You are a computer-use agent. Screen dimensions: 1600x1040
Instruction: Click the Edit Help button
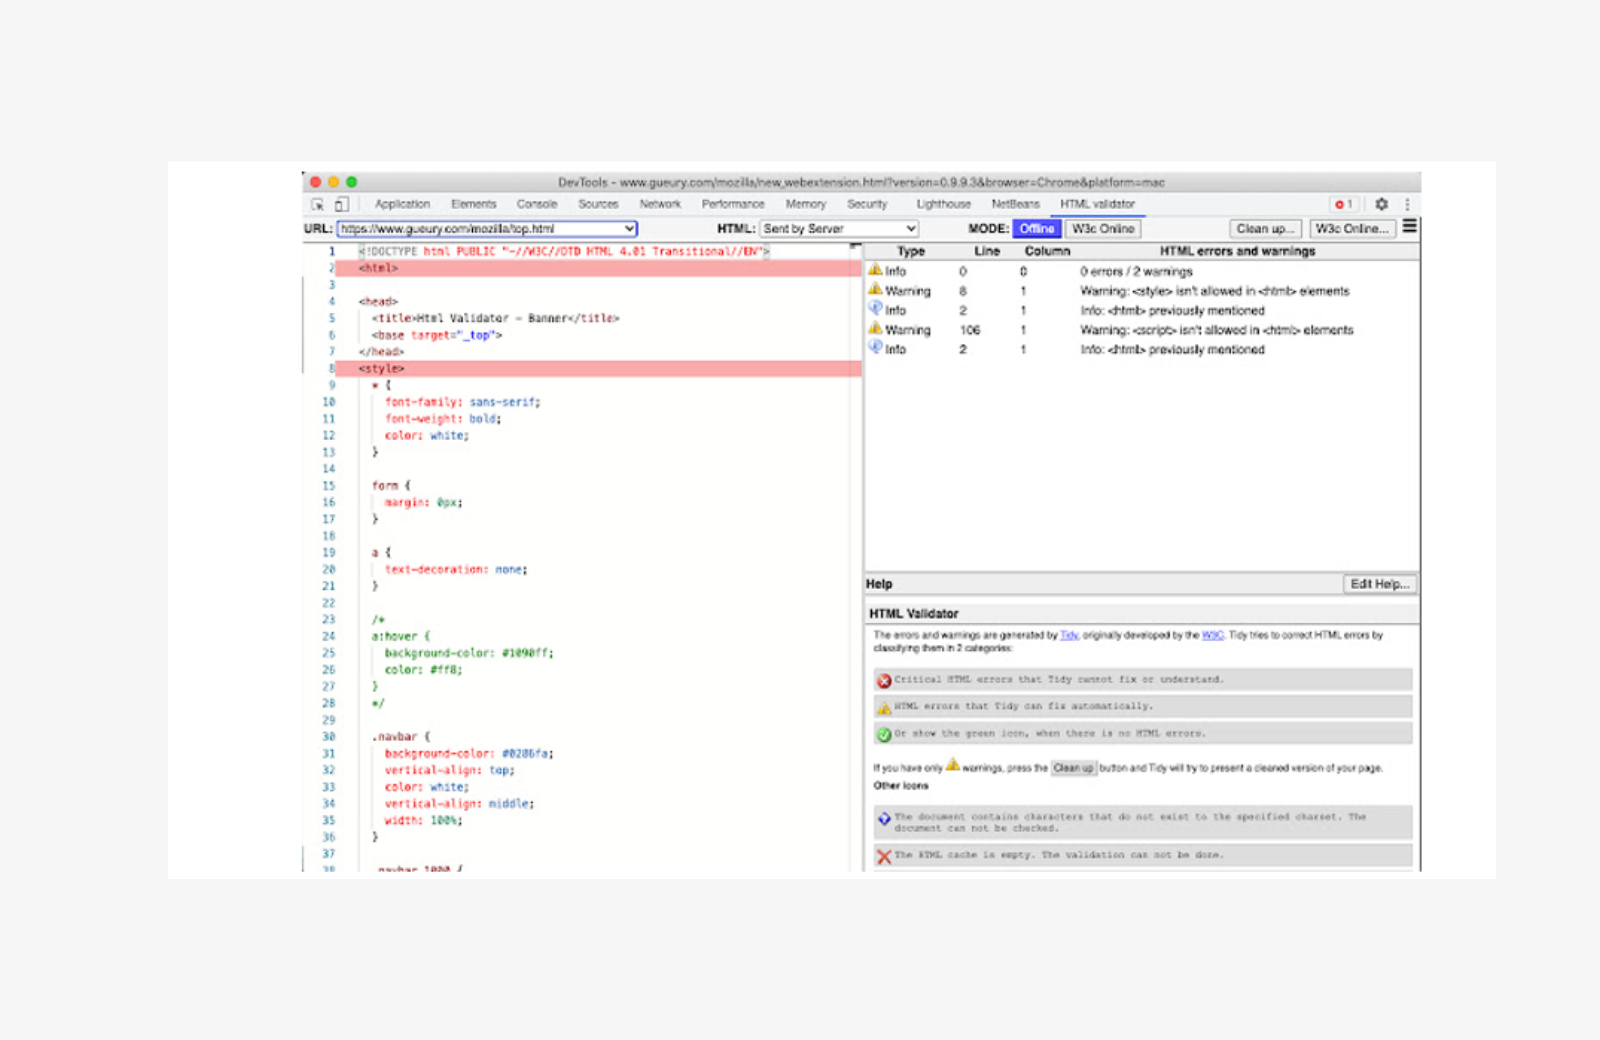[1379, 584]
